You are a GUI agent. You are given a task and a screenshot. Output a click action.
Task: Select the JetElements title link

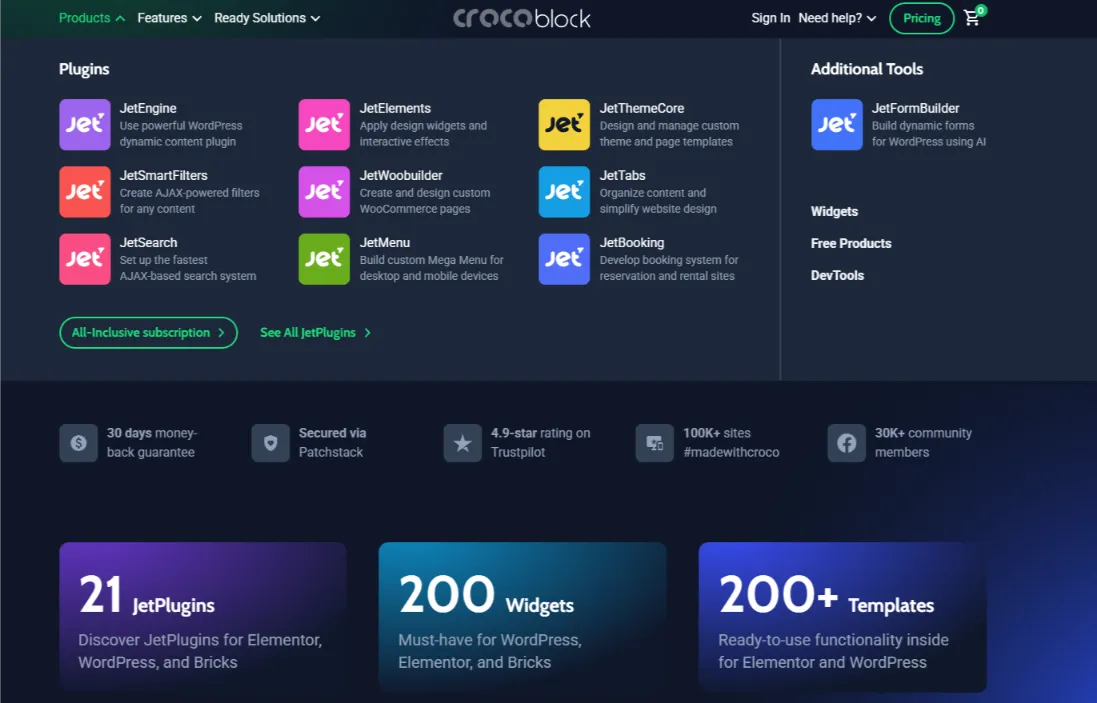point(395,108)
